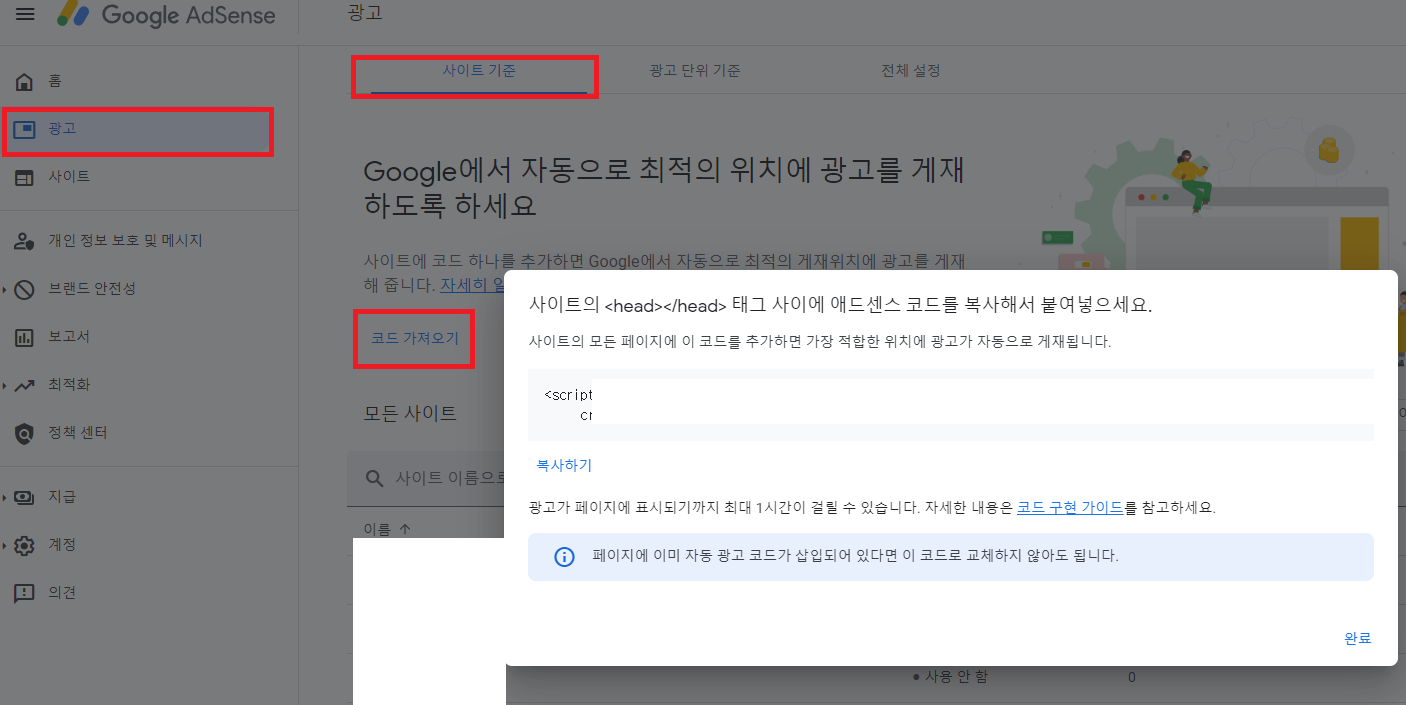
Task: Click the 최적화 trend arrow icon
Action: pyautogui.click(x=25, y=385)
